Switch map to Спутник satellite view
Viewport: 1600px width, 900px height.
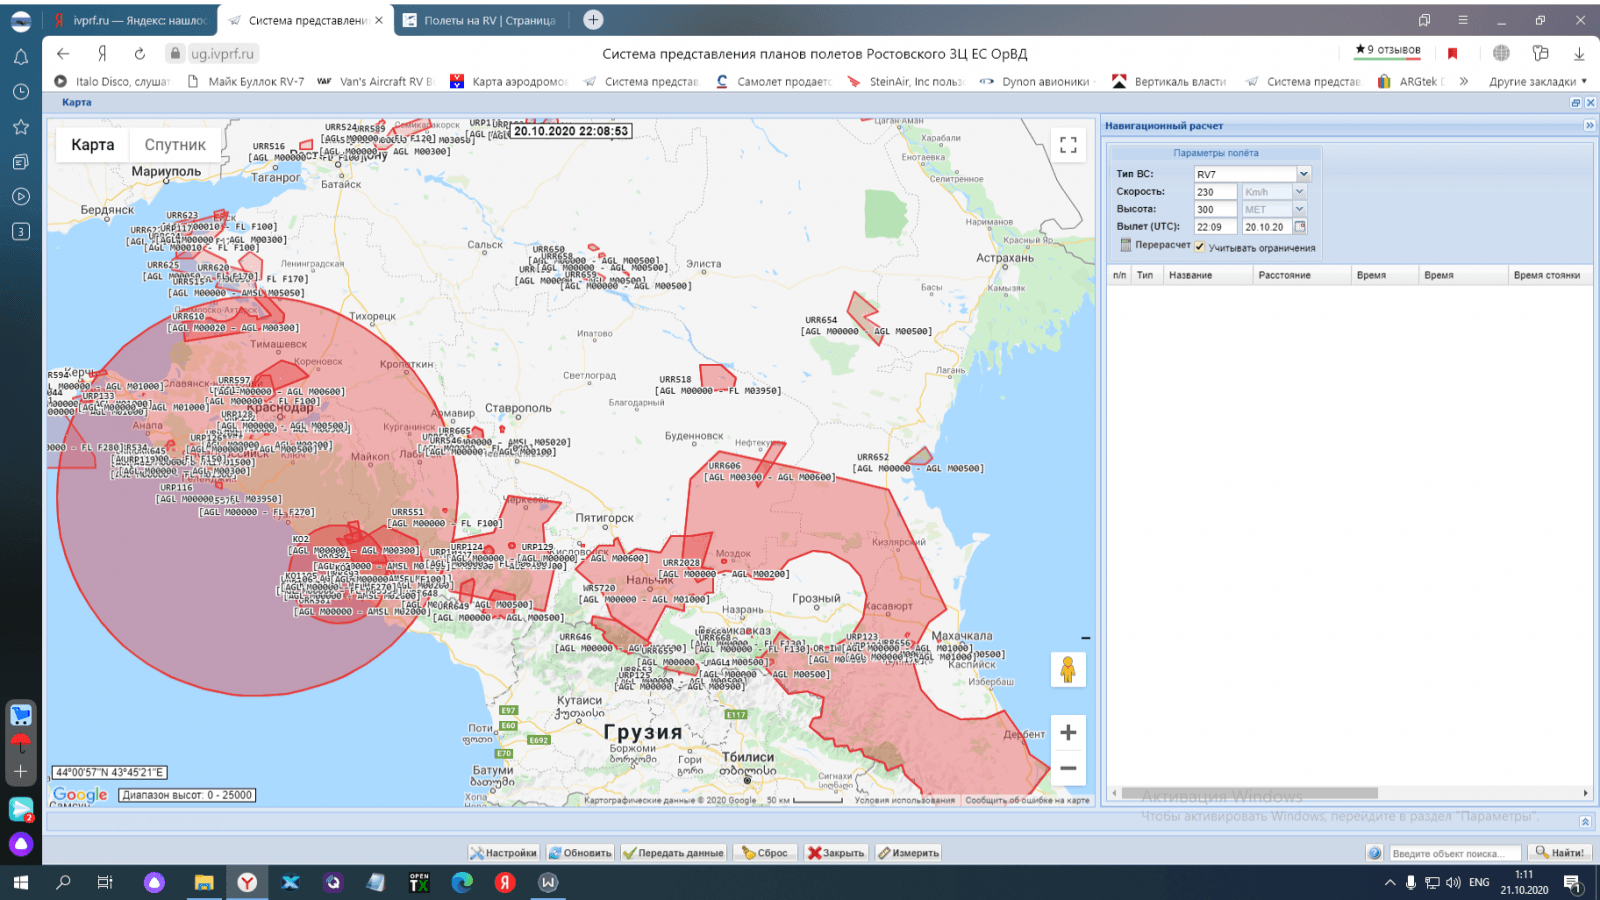[174, 144]
